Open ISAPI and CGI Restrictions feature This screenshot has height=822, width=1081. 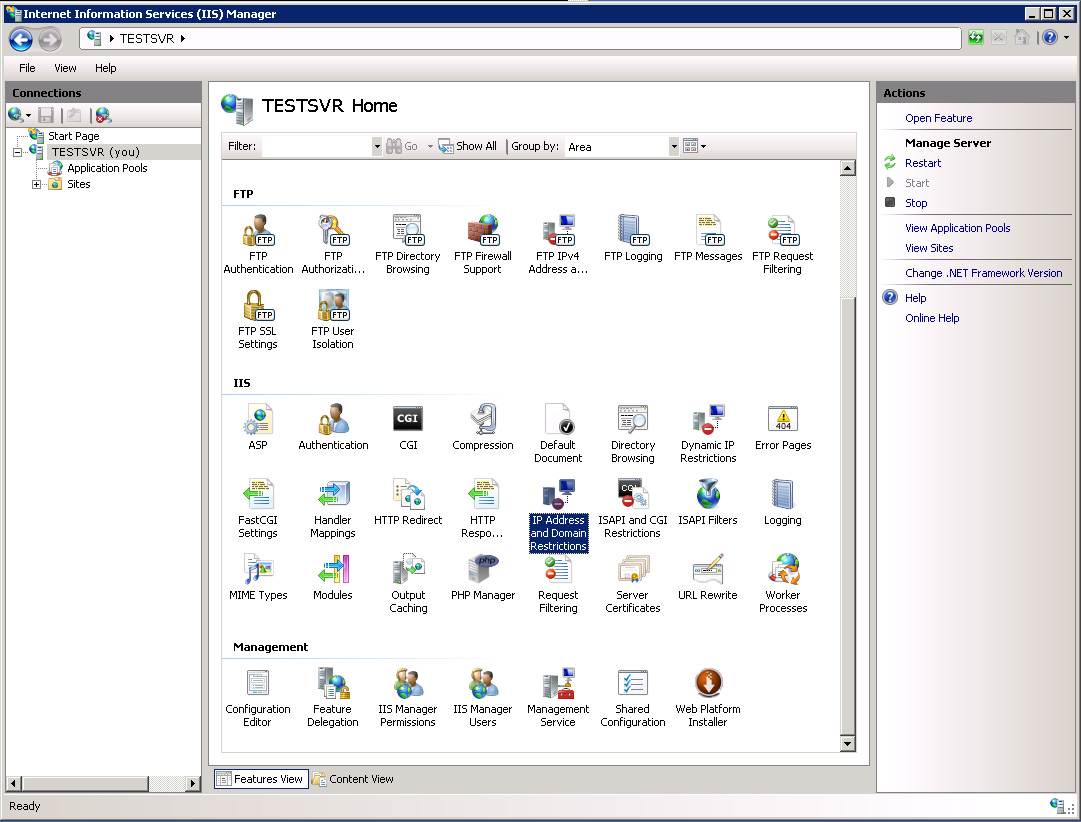633,508
